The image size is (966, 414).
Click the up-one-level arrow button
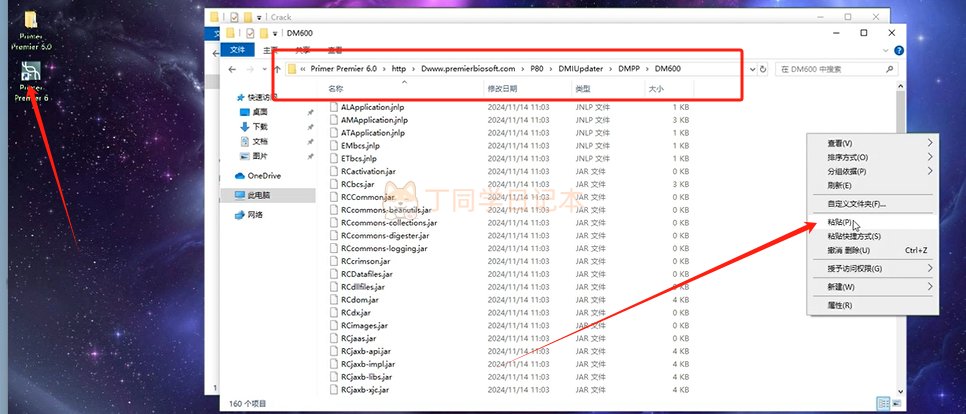(277, 69)
